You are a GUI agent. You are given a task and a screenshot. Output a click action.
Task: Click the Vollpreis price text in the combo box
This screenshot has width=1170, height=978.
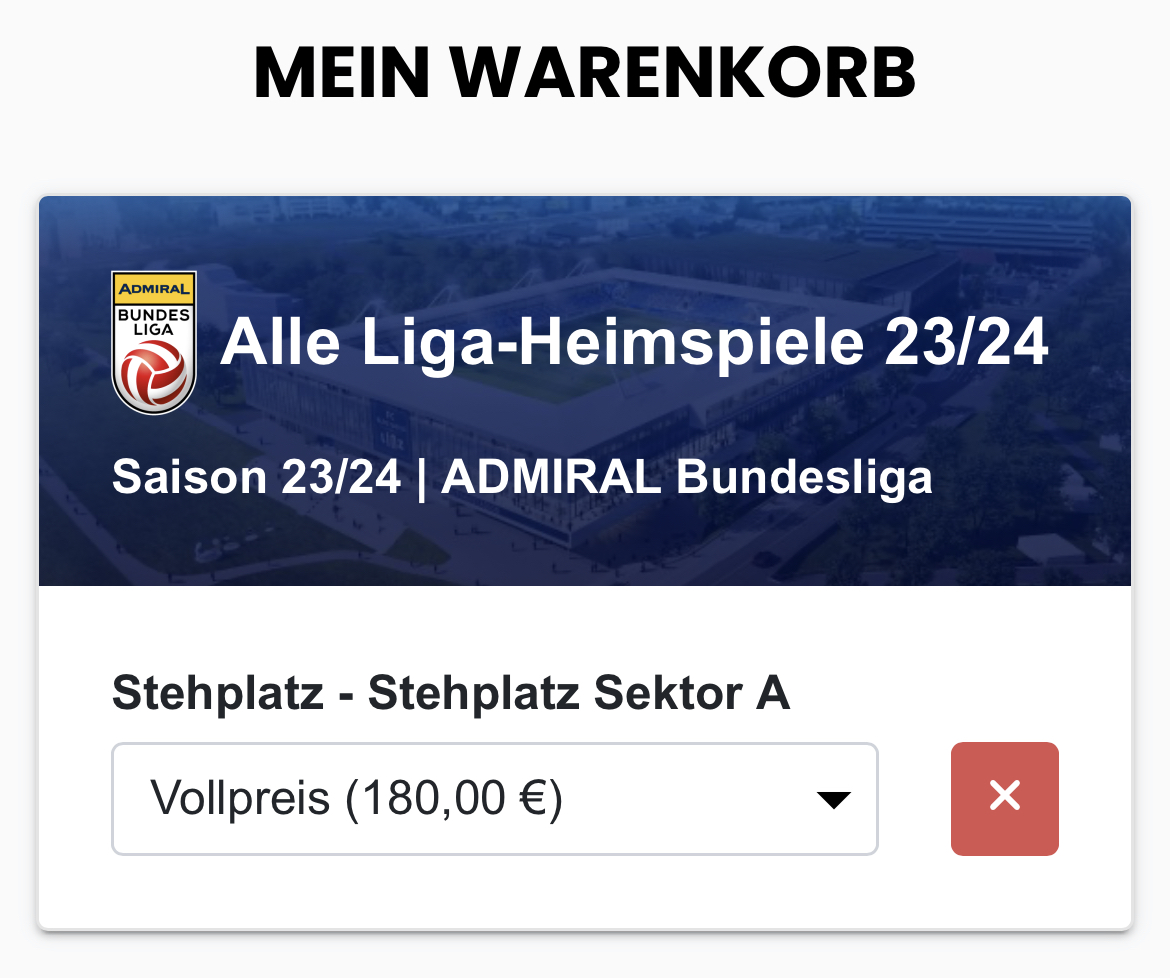click(357, 798)
